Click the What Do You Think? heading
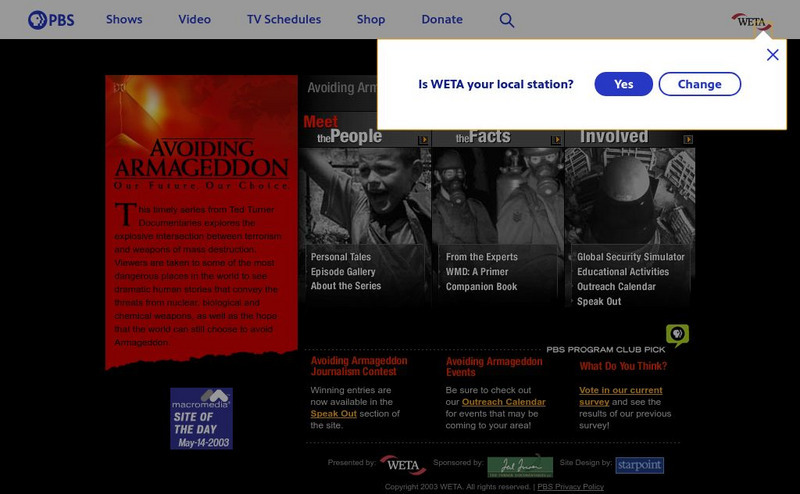Screen dimensions: 800x494 coord(623,366)
